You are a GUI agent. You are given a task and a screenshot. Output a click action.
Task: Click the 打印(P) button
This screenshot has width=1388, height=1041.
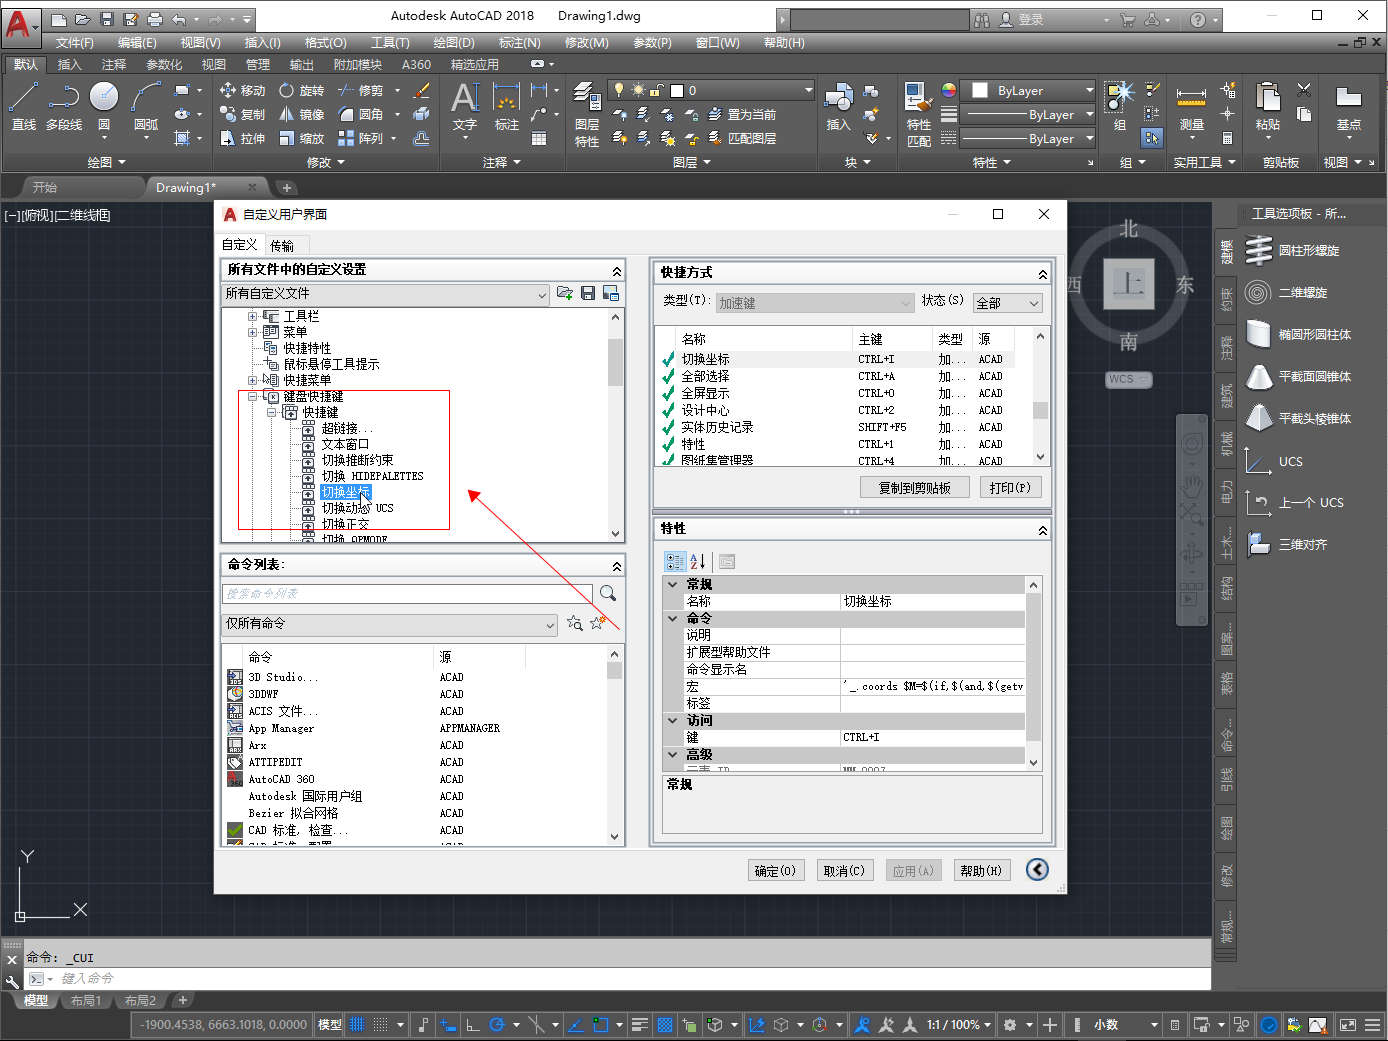[1010, 487]
